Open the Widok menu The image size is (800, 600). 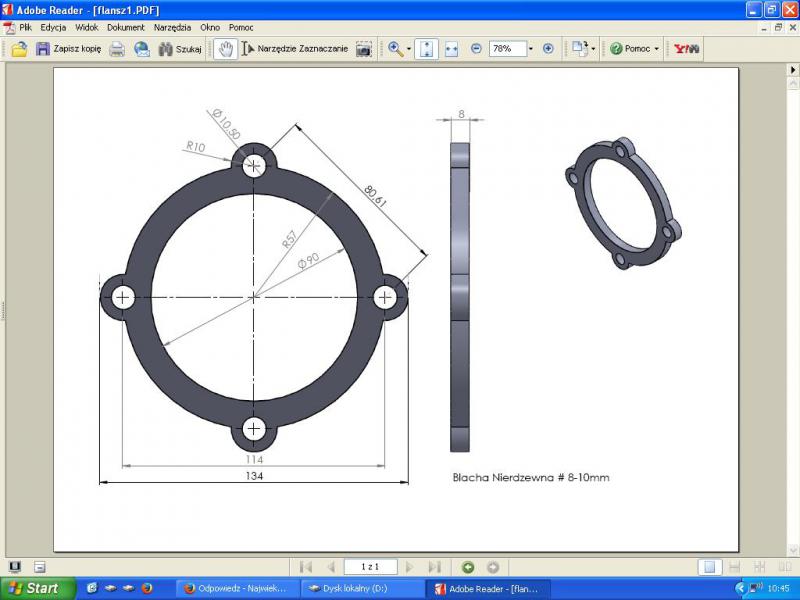[x=86, y=28]
